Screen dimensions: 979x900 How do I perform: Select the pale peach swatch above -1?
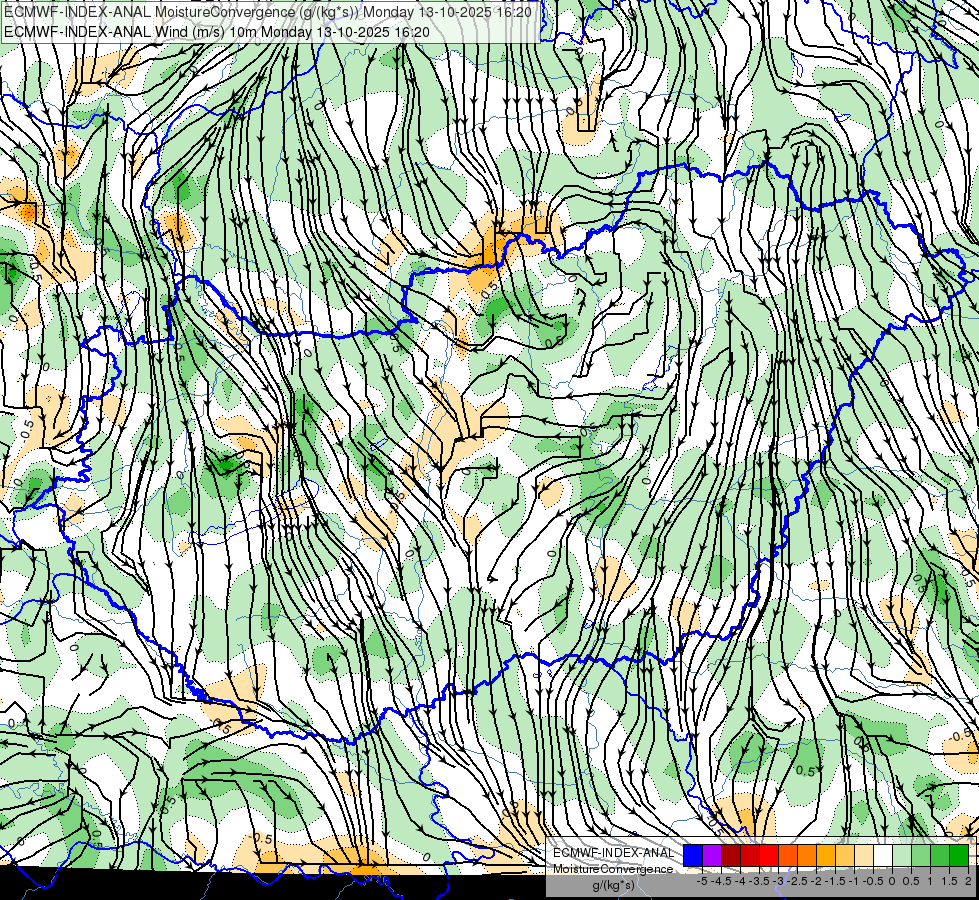point(864,855)
